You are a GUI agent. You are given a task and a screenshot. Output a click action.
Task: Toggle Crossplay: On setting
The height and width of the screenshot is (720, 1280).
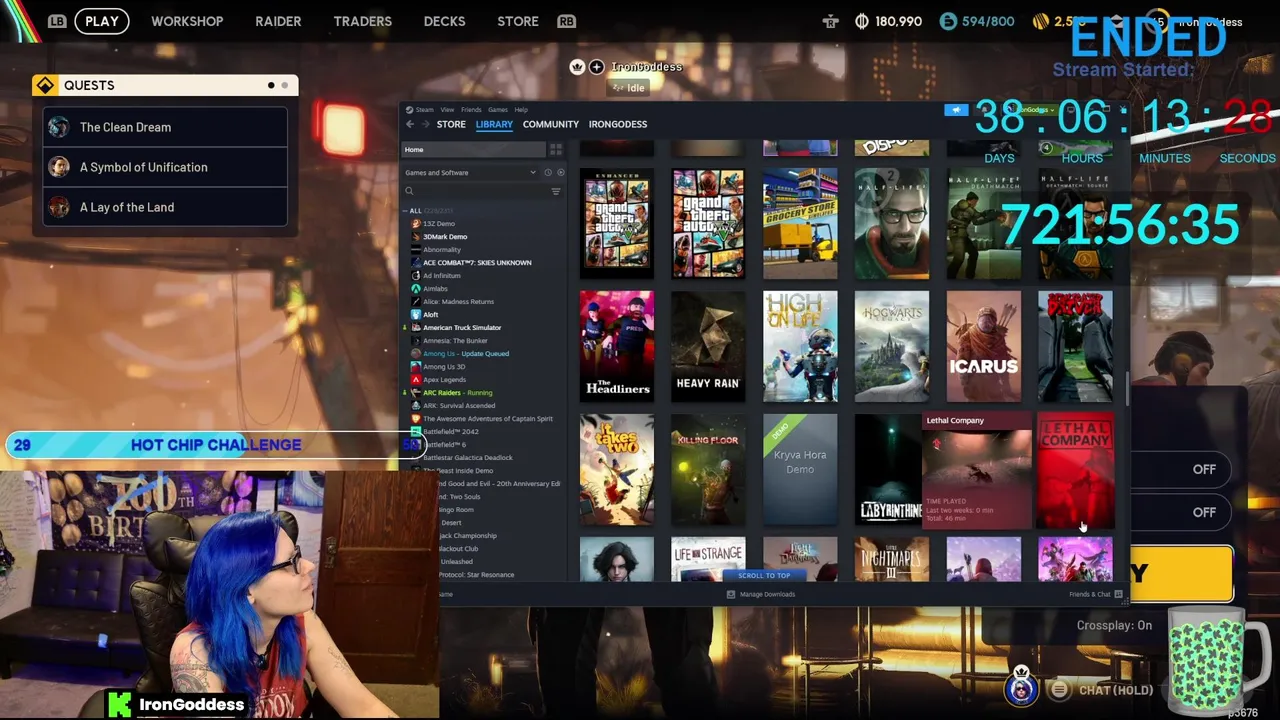1114,626
